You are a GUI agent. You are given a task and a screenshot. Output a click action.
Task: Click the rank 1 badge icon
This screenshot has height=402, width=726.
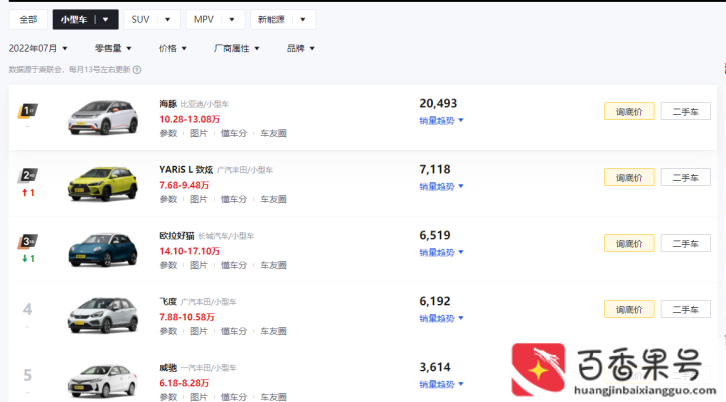pos(28,111)
